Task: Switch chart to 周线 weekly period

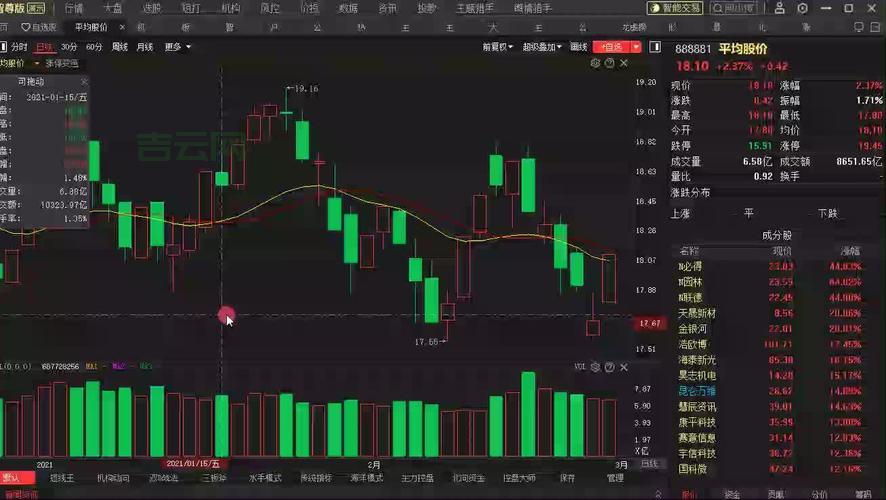Action: [x=120, y=47]
